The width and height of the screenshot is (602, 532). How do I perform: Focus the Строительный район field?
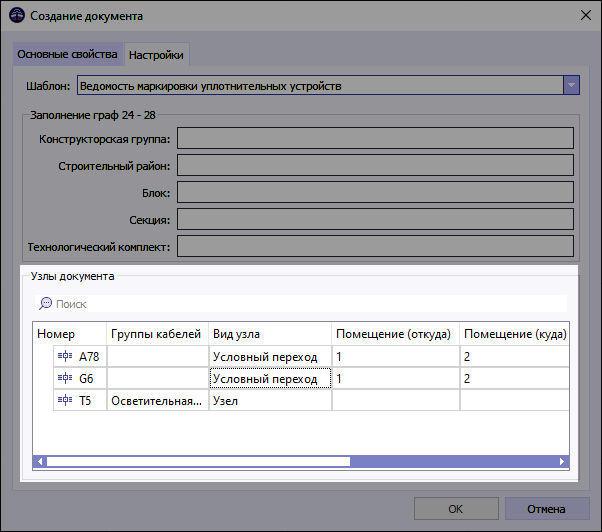click(375, 165)
